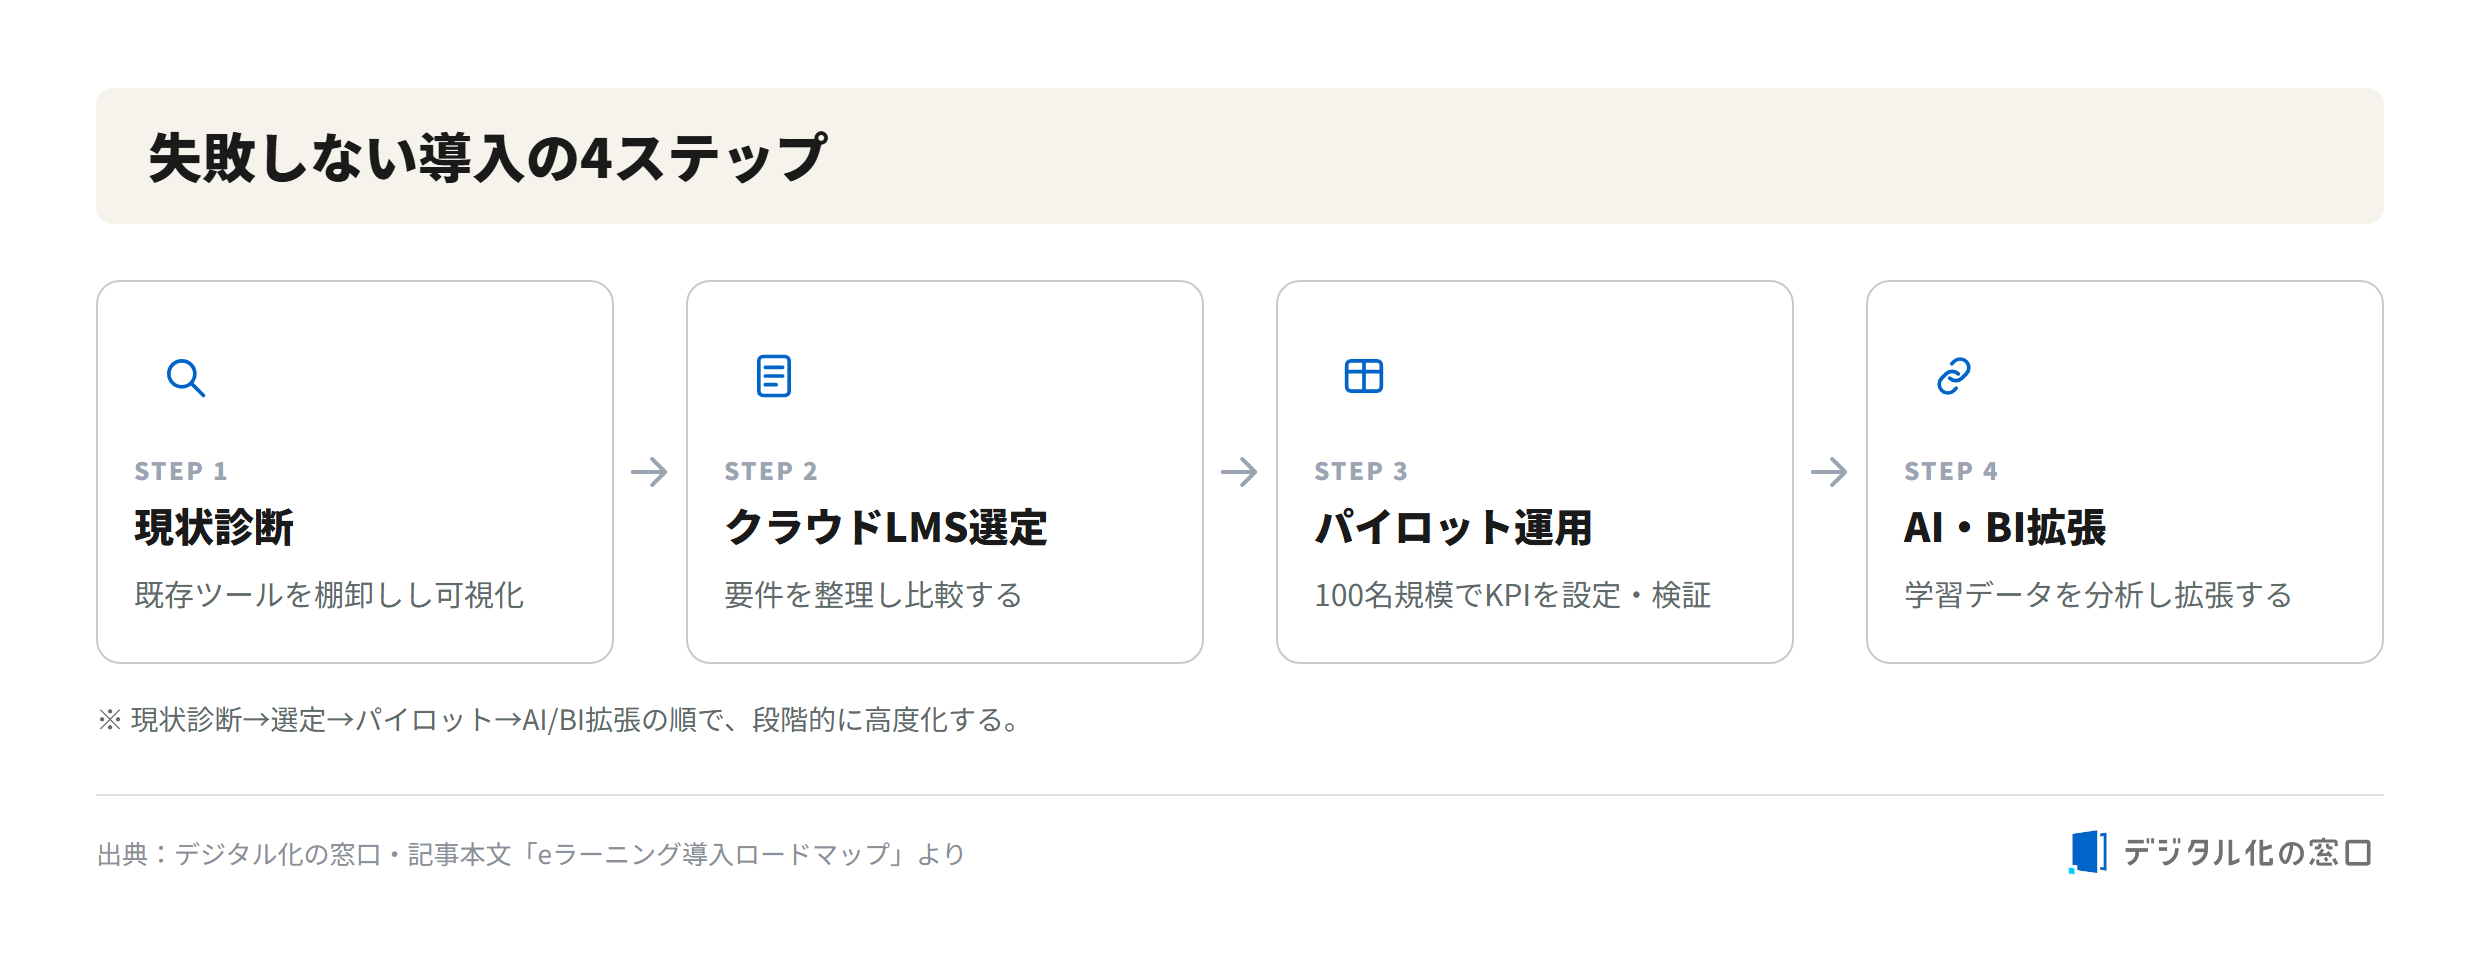Click the STEP 4 label

(1951, 471)
